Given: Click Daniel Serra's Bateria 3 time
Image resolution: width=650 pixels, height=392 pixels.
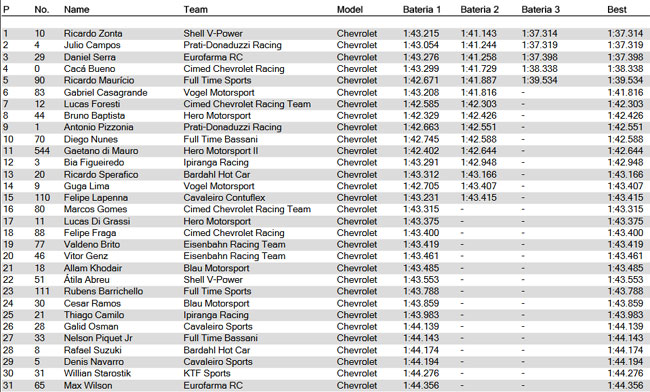Looking at the screenshot, I should [539, 57].
